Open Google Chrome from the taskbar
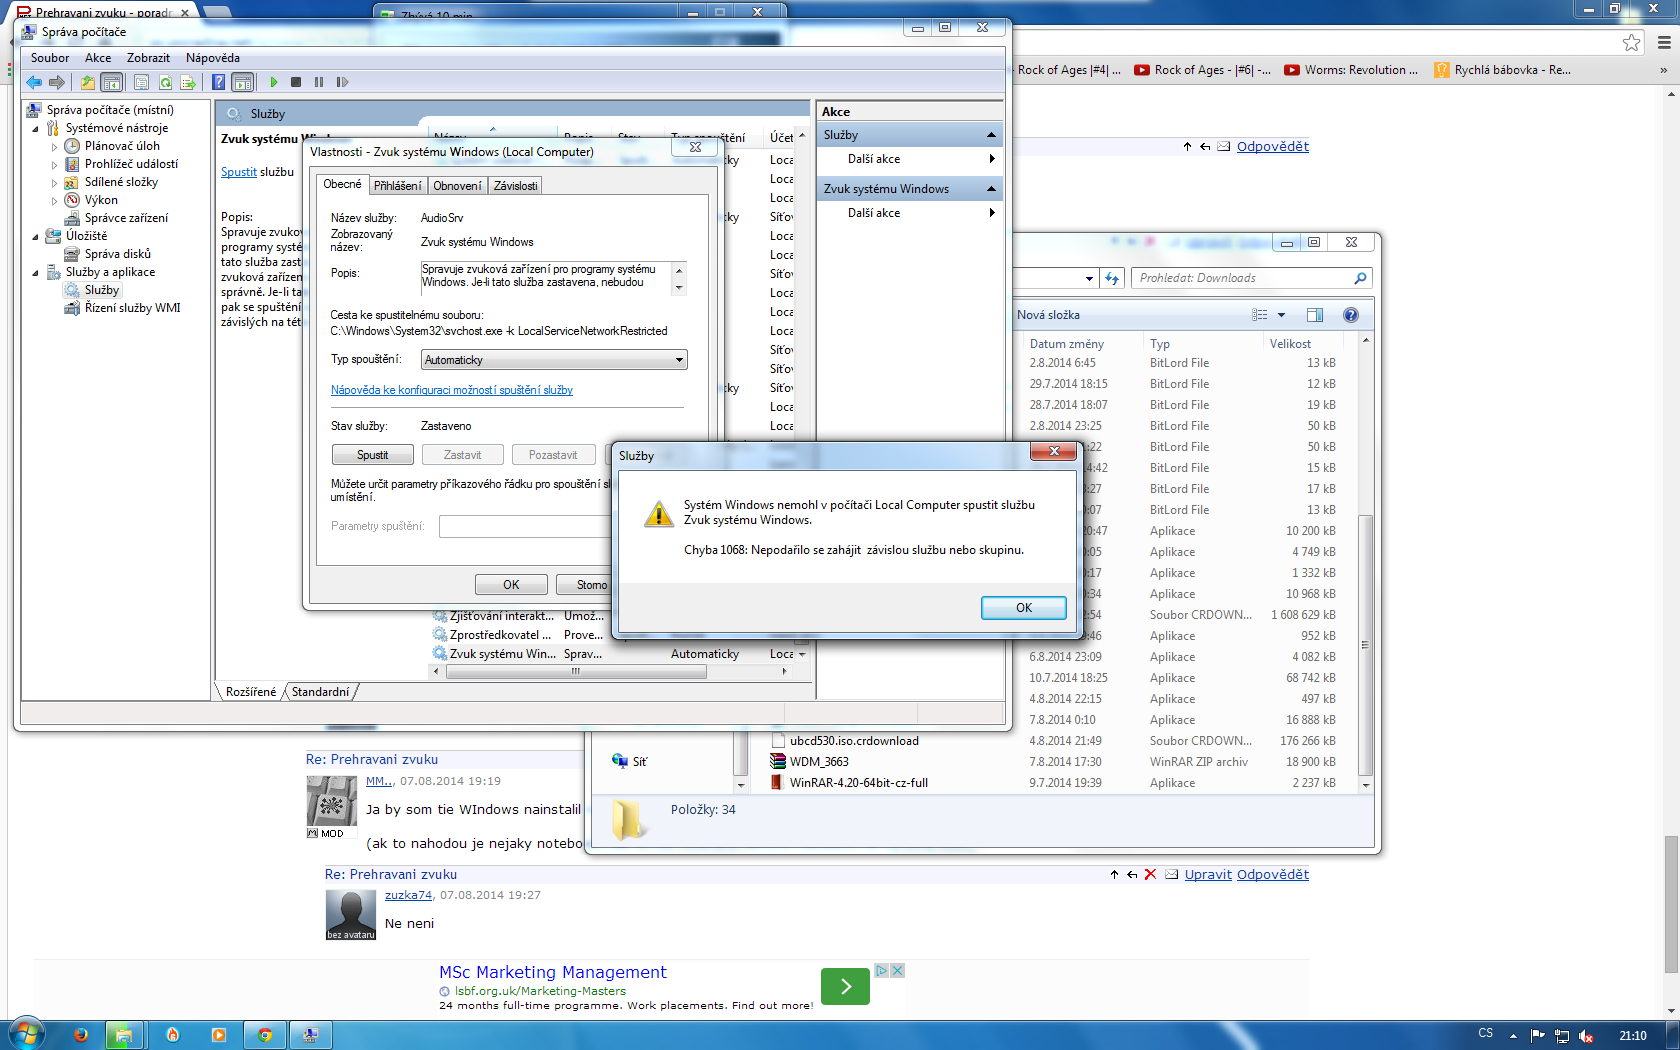 265,1035
